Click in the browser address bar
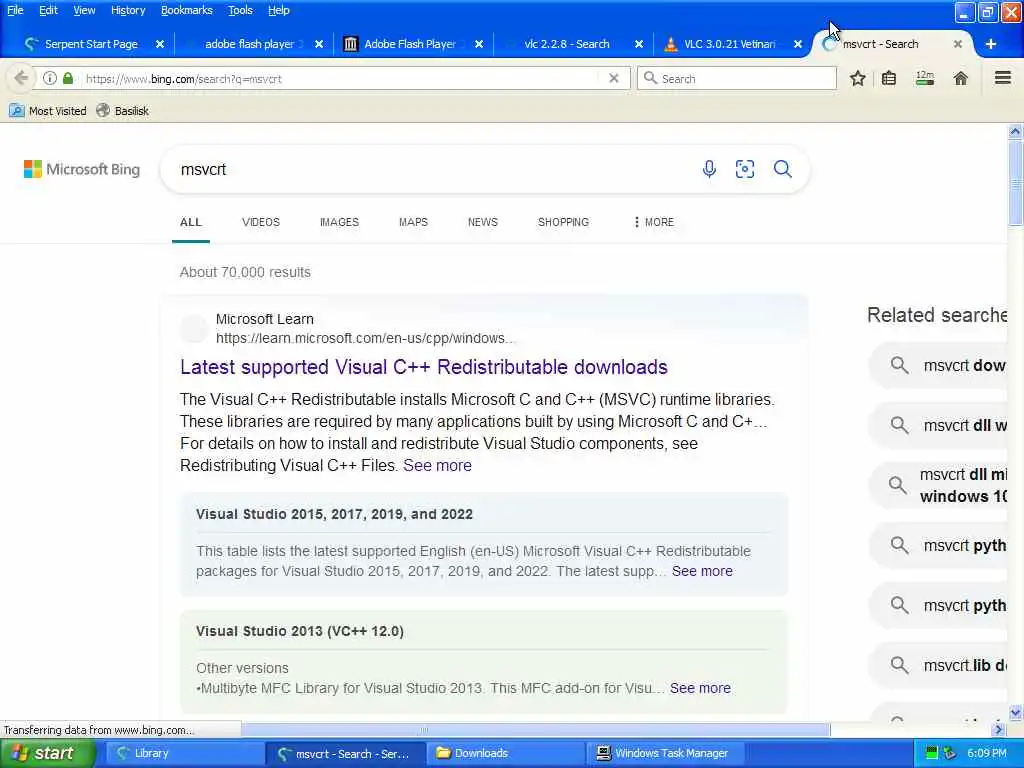 click(340, 78)
